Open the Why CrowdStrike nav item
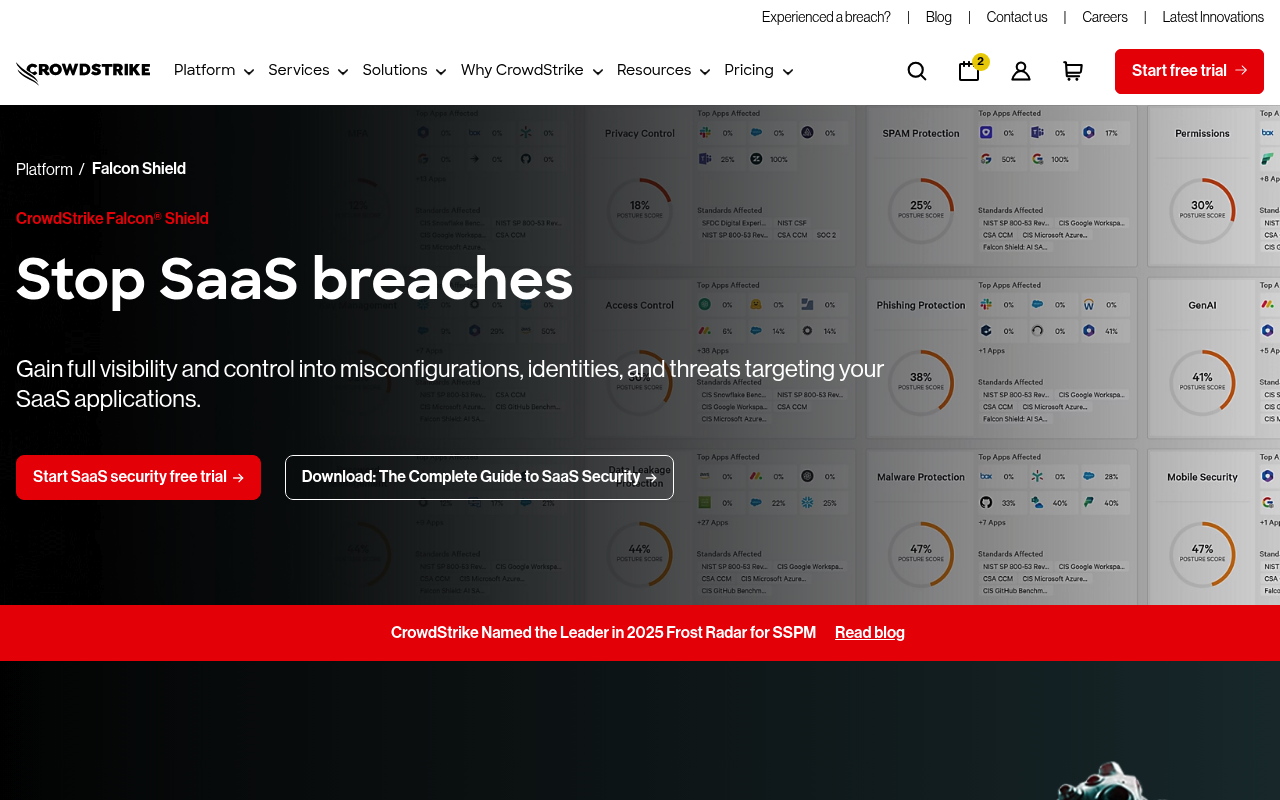 tap(522, 70)
